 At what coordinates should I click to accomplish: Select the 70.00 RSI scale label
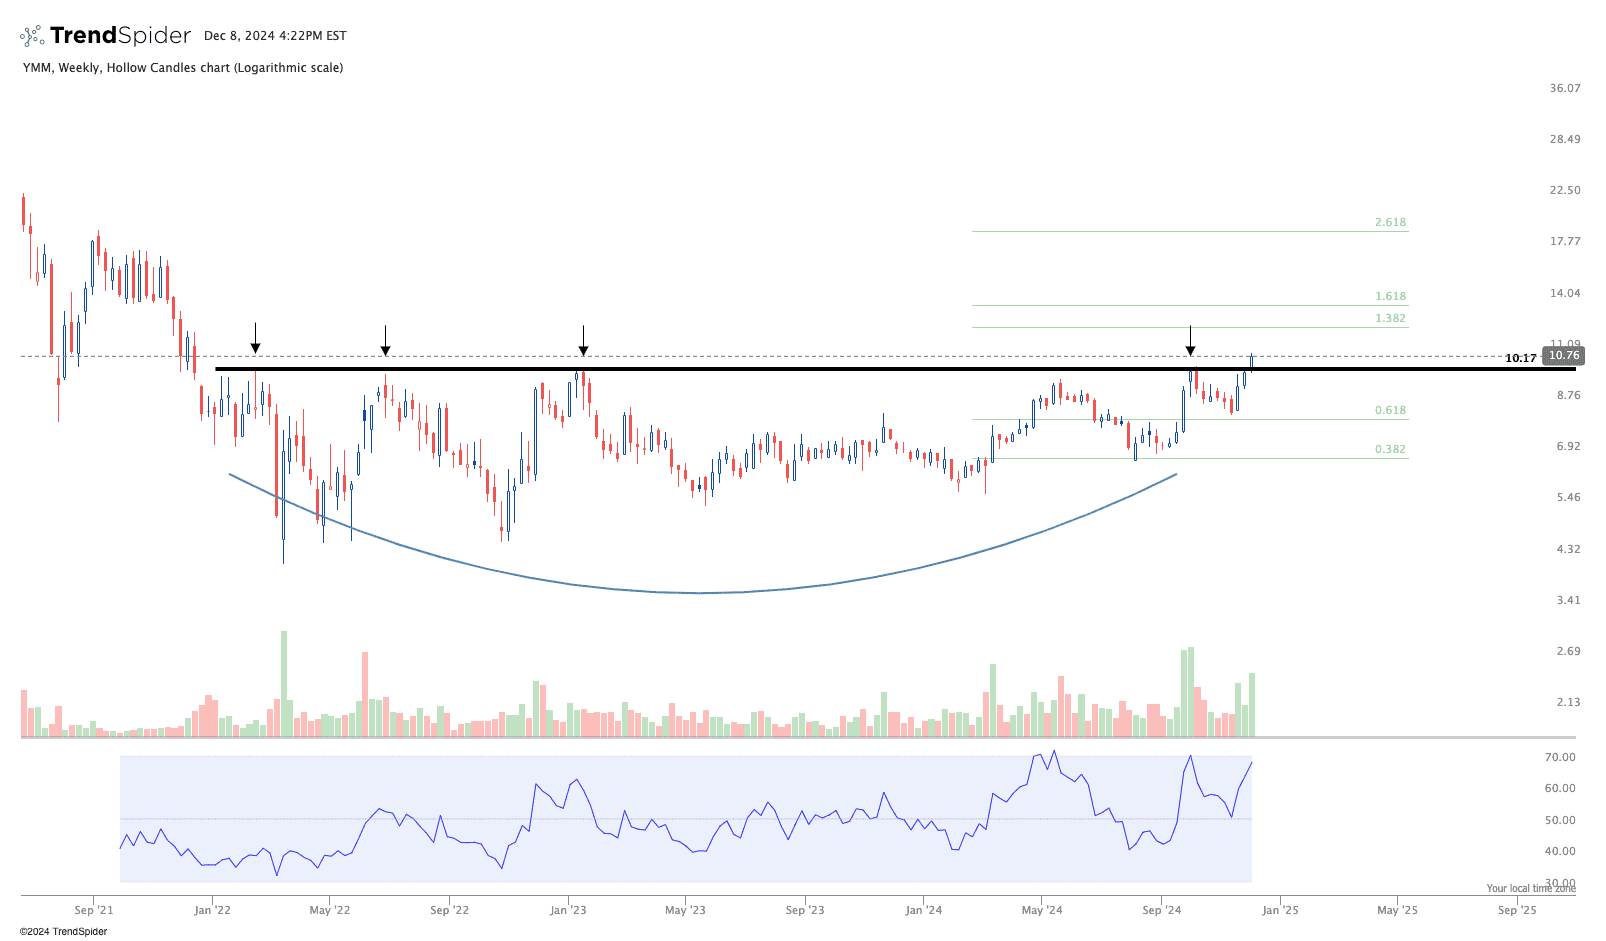click(x=1560, y=757)
